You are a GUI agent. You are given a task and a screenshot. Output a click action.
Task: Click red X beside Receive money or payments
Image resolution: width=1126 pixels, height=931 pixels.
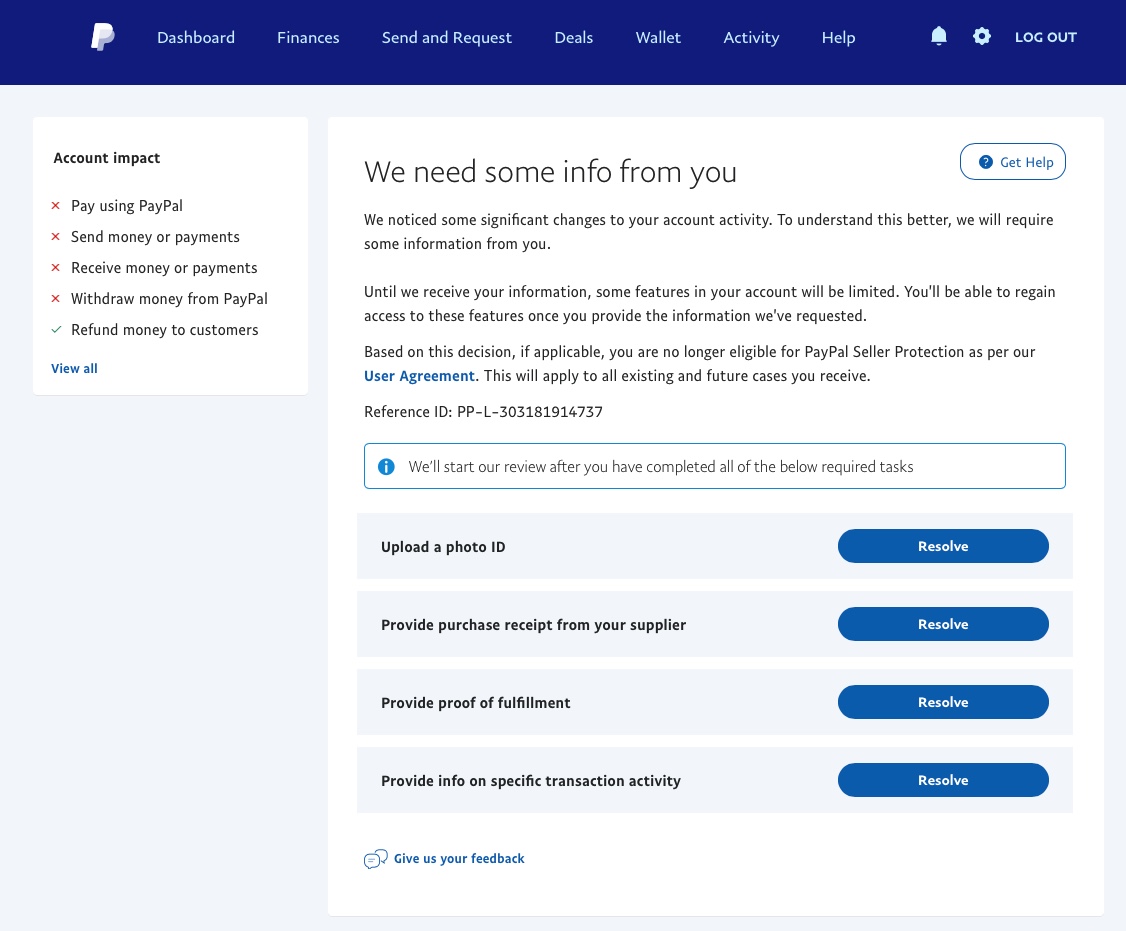coord(55,268)
